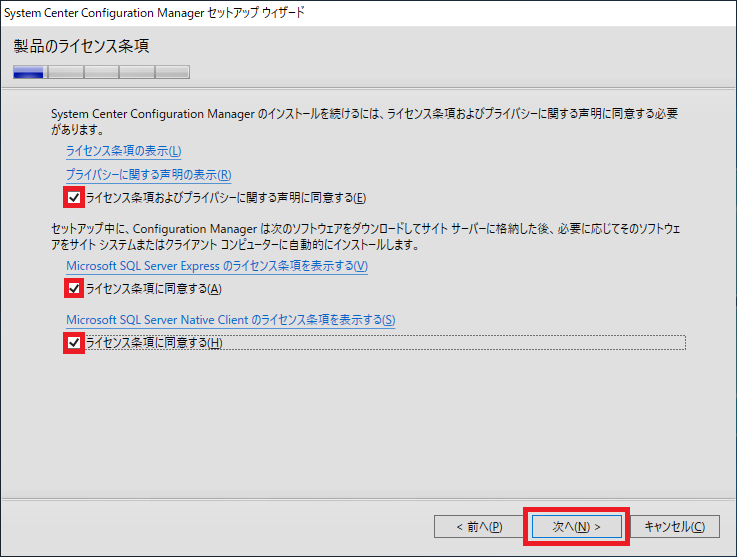The image size is (737, 557).
Task: Click the wizard progress bar
Action: tap(102, 72)
